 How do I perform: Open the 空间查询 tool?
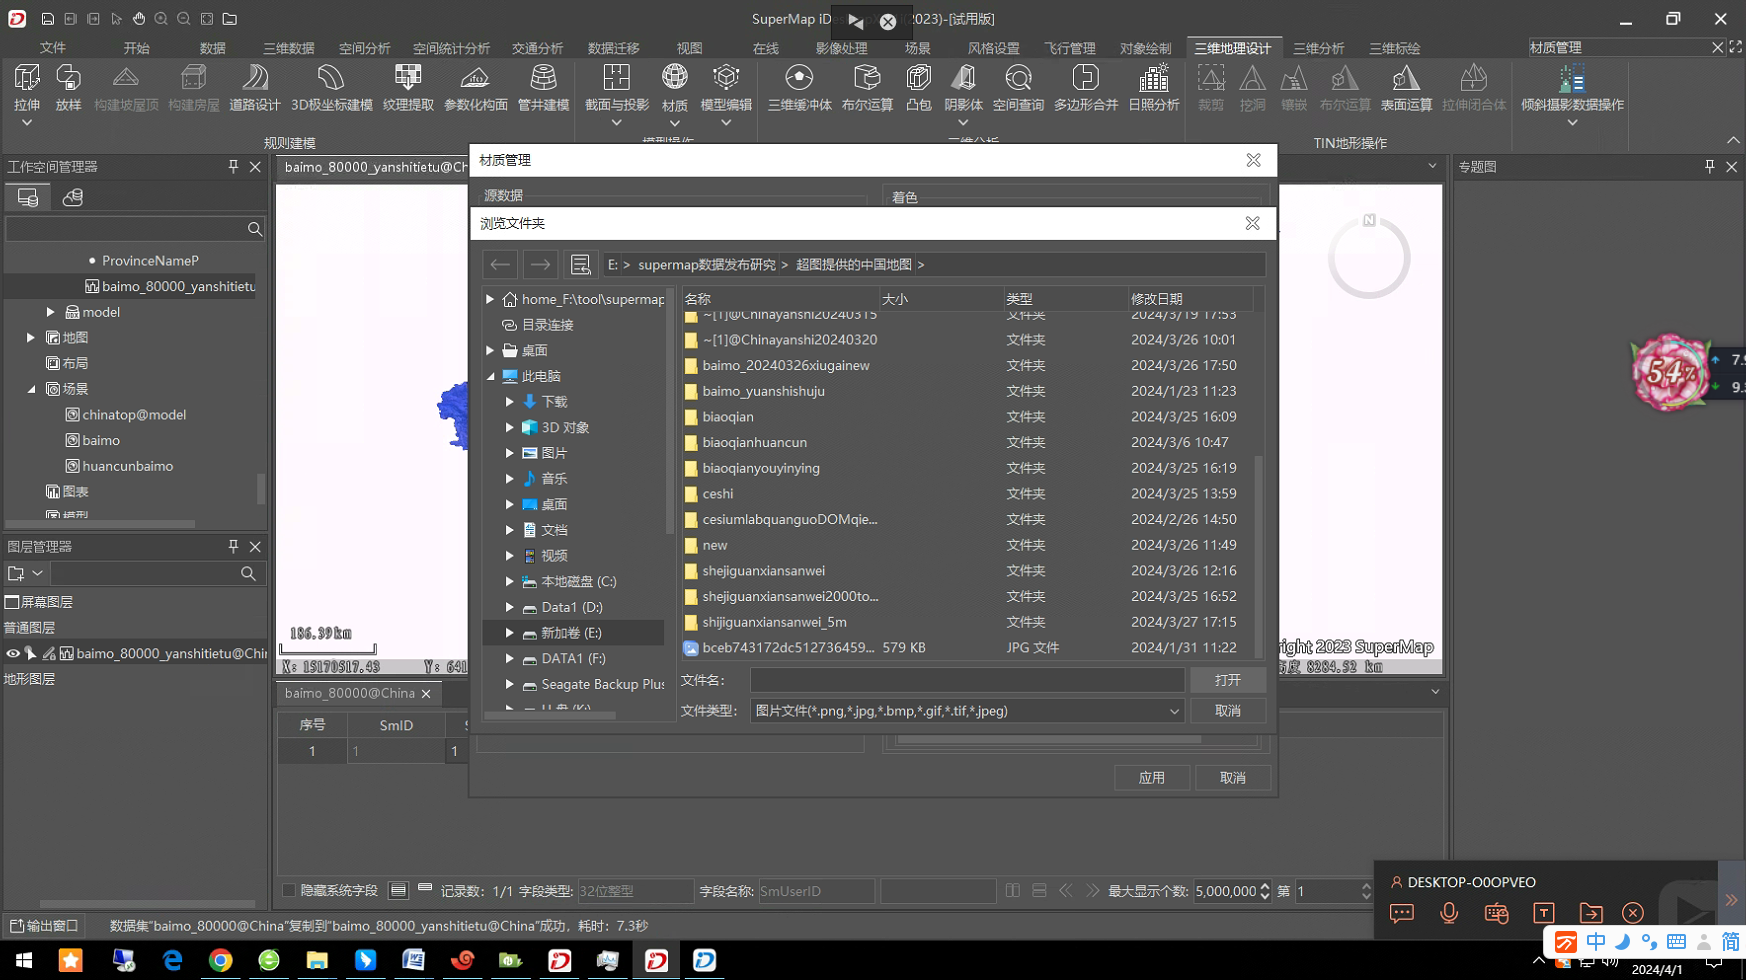pyautogui.click(x=1018, y=86)
